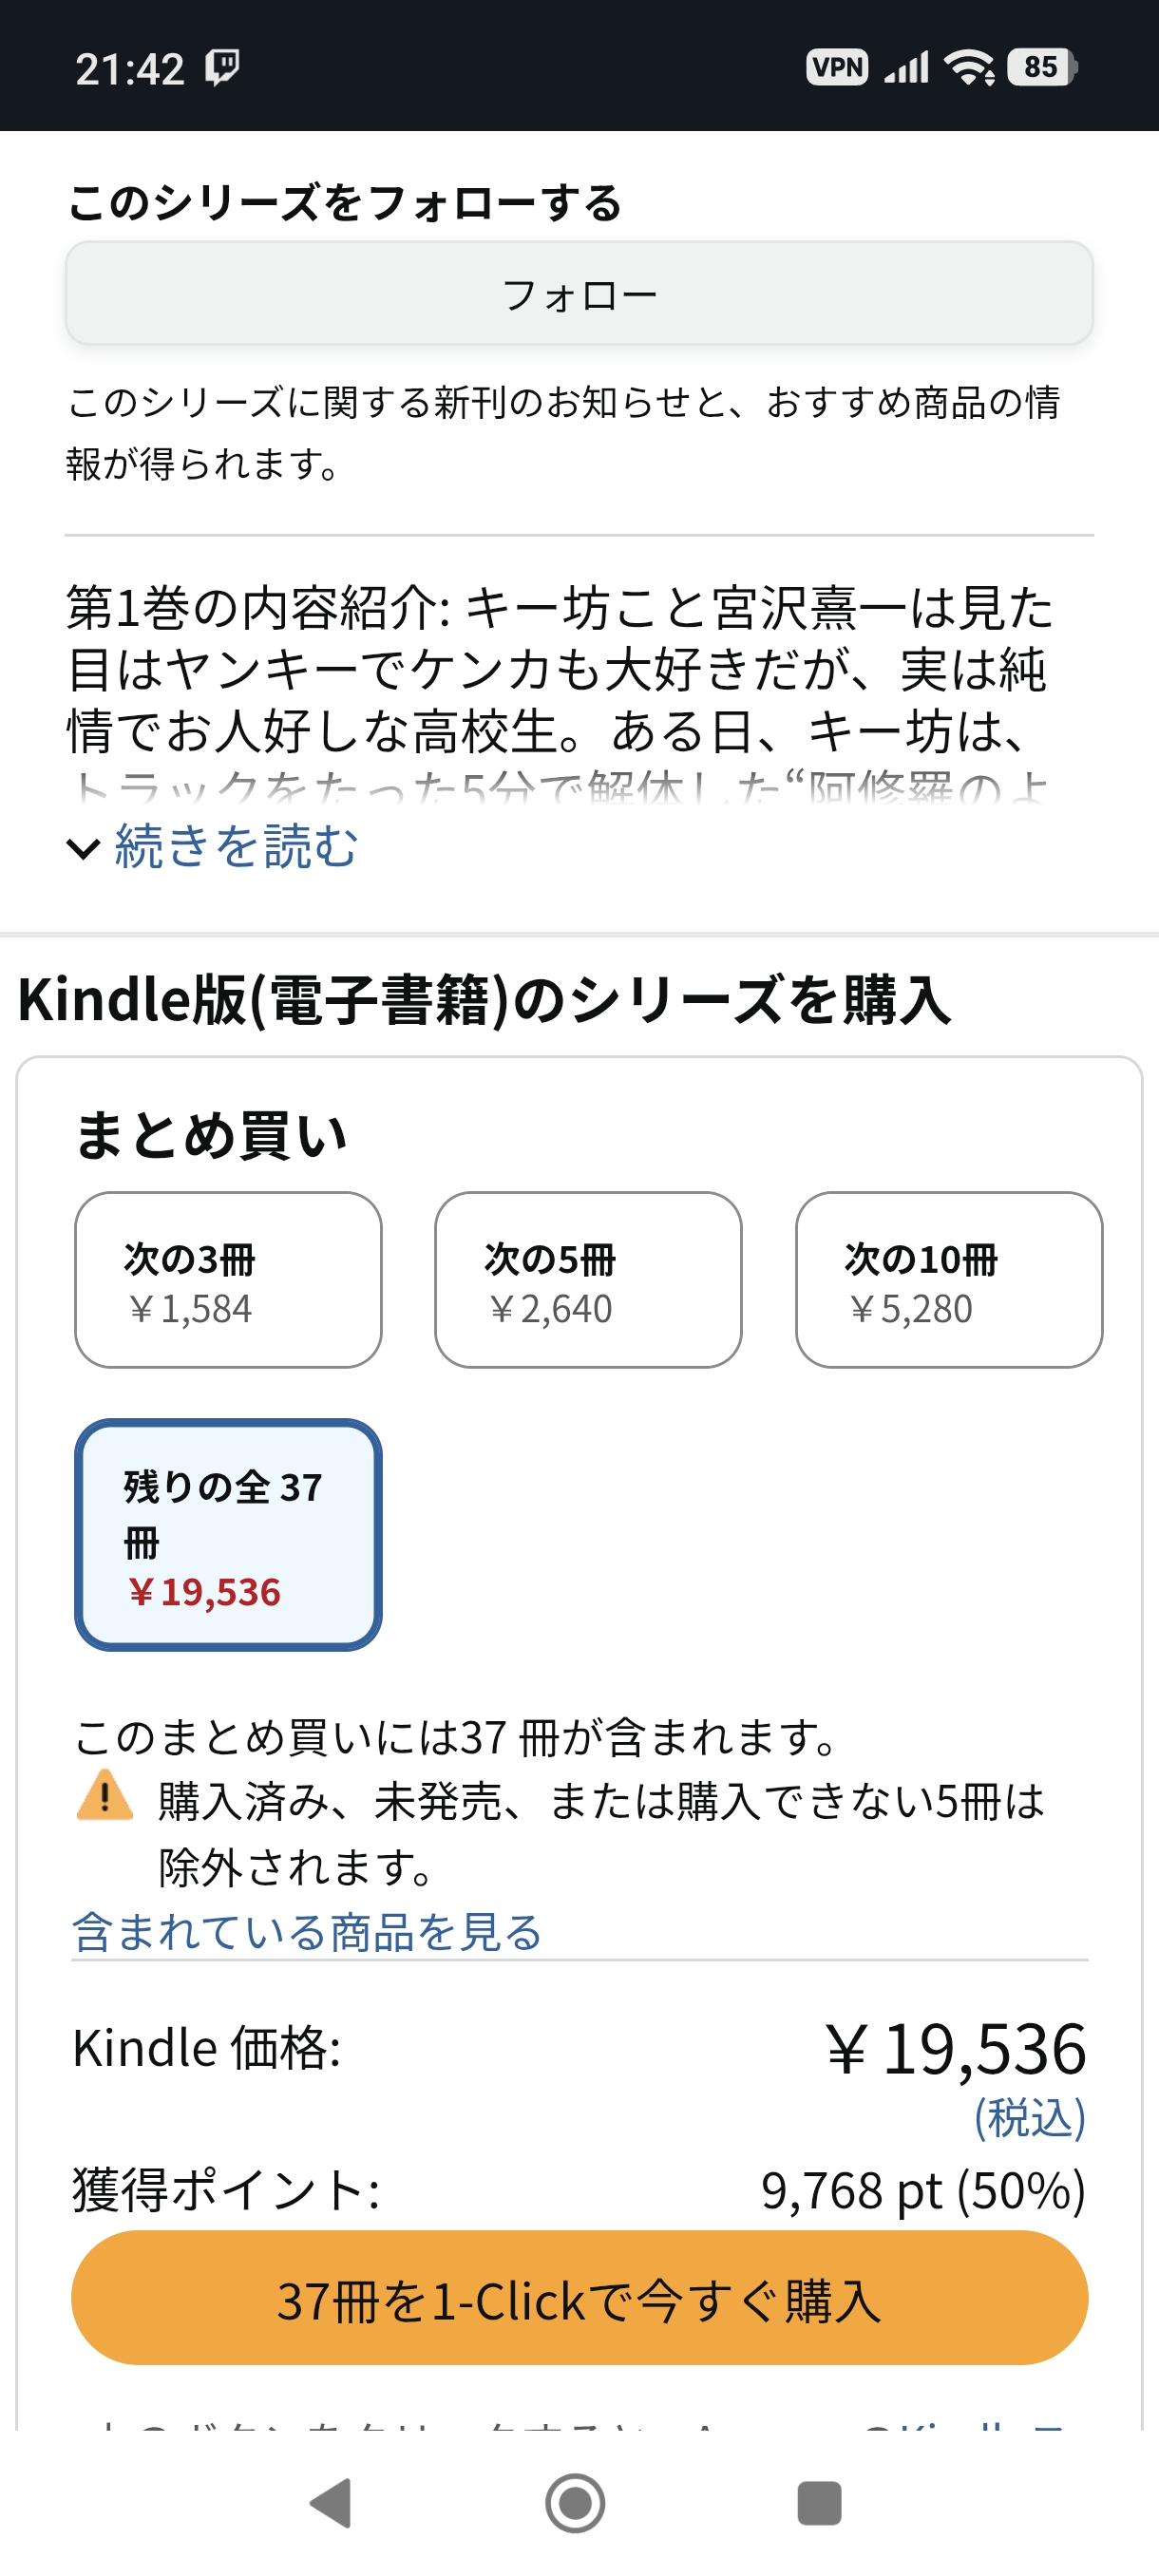Tap the Android recent apps button
This screenshot has height=2576, width=1159.
[819, 2503]
